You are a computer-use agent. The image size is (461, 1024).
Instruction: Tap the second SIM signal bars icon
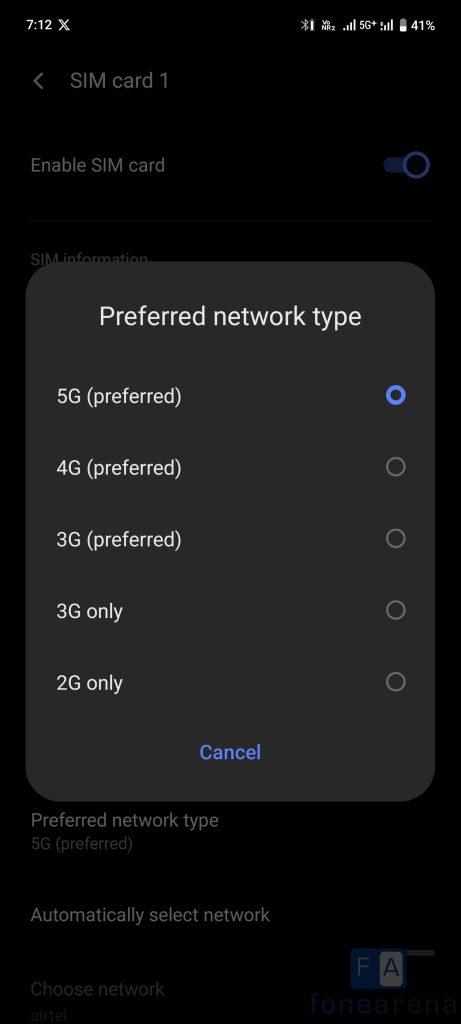point(387,25)
